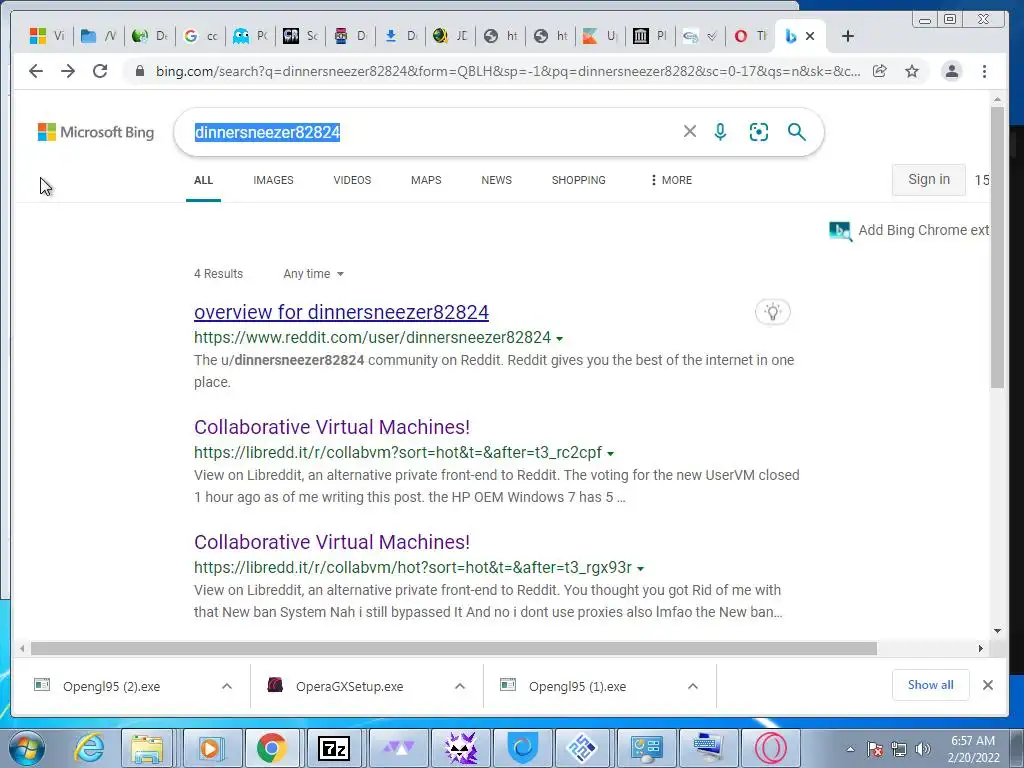Click the padlock site info icon
The image size is (1024, 768).
coord(139,71)
